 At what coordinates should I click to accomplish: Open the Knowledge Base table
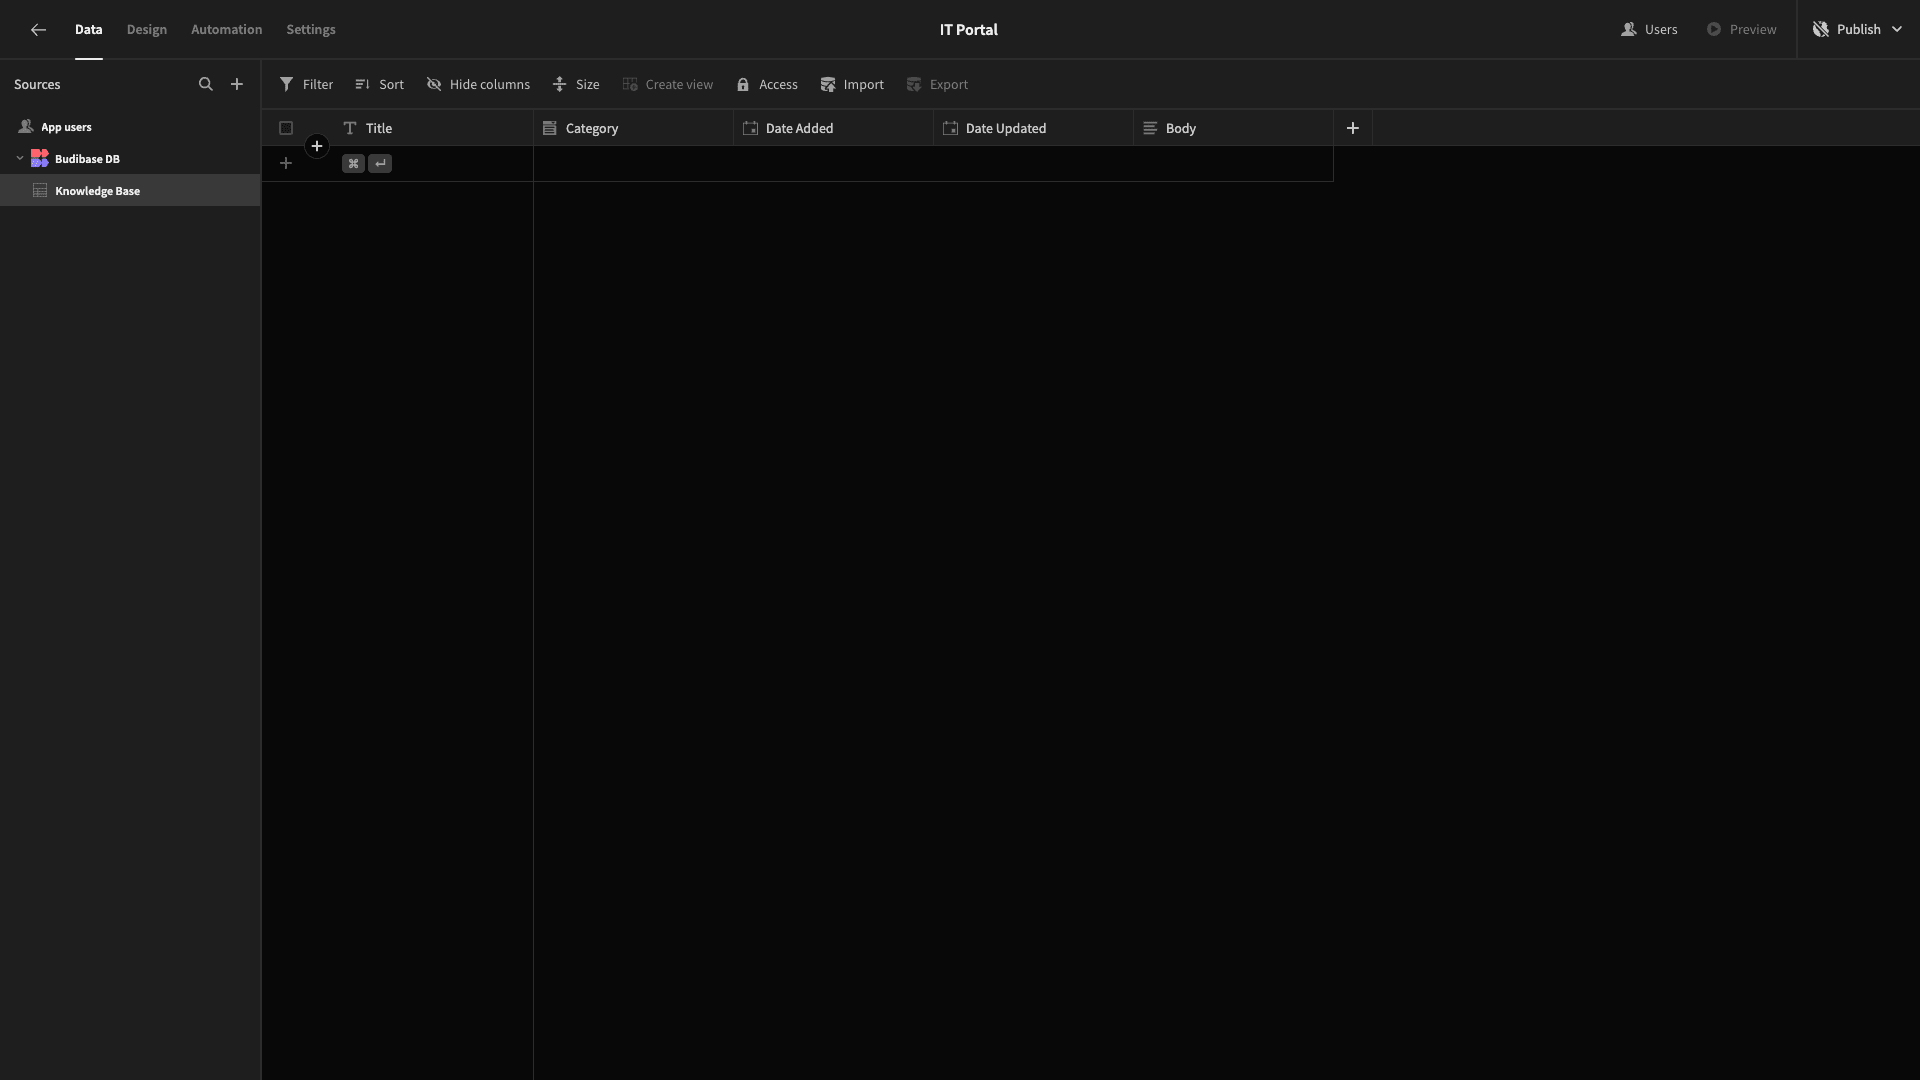(130, 191)
